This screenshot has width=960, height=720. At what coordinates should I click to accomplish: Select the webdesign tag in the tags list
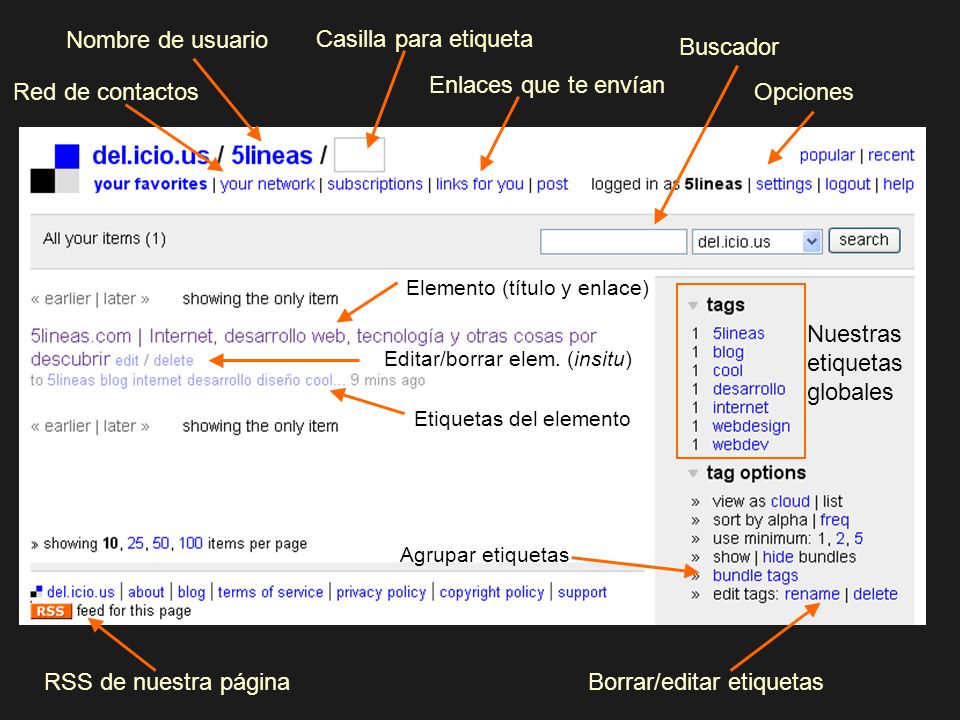(x=751, y=426)
